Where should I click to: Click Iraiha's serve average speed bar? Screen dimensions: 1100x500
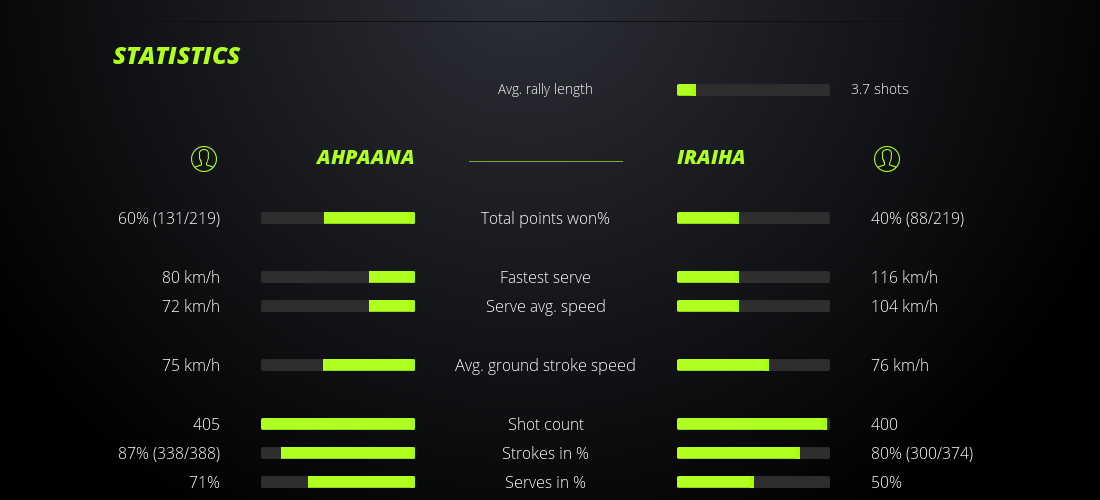click(753, 306)
